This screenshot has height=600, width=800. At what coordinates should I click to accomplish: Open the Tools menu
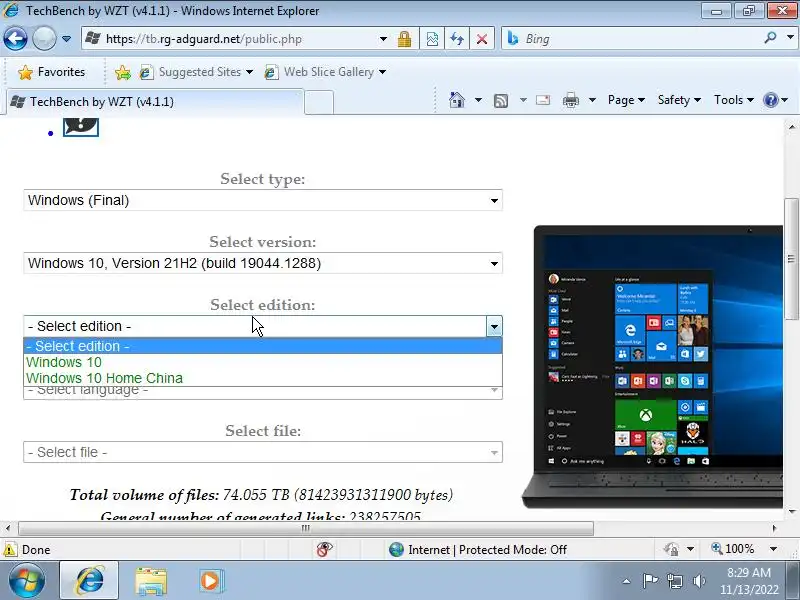coord(734,100)
